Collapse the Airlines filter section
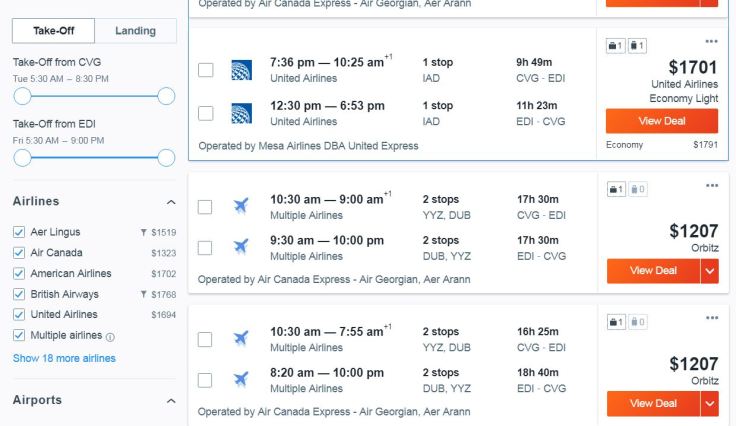Screen dimensions: 736x426 (x=170, y=201)
